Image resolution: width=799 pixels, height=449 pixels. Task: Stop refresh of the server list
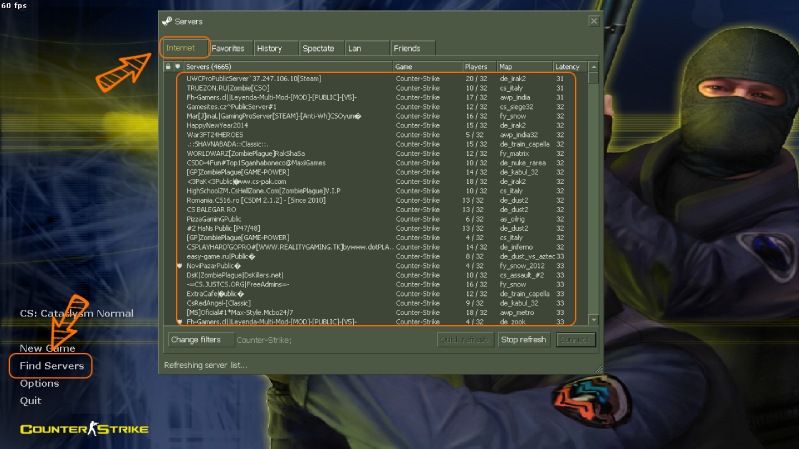[x=523, y=339]
